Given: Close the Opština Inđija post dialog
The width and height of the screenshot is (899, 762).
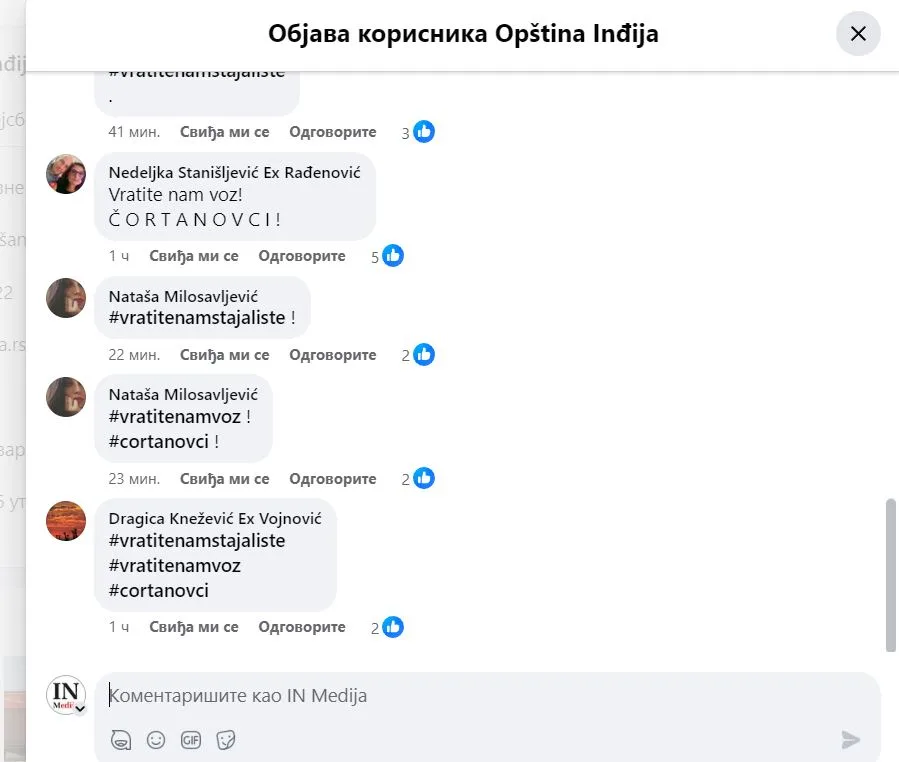Looking at the screenshot, I should point(858,34).
